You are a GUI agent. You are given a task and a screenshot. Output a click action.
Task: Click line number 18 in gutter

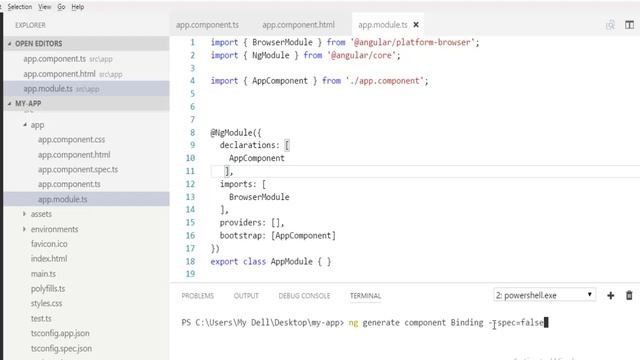click(x=190, y=261)
